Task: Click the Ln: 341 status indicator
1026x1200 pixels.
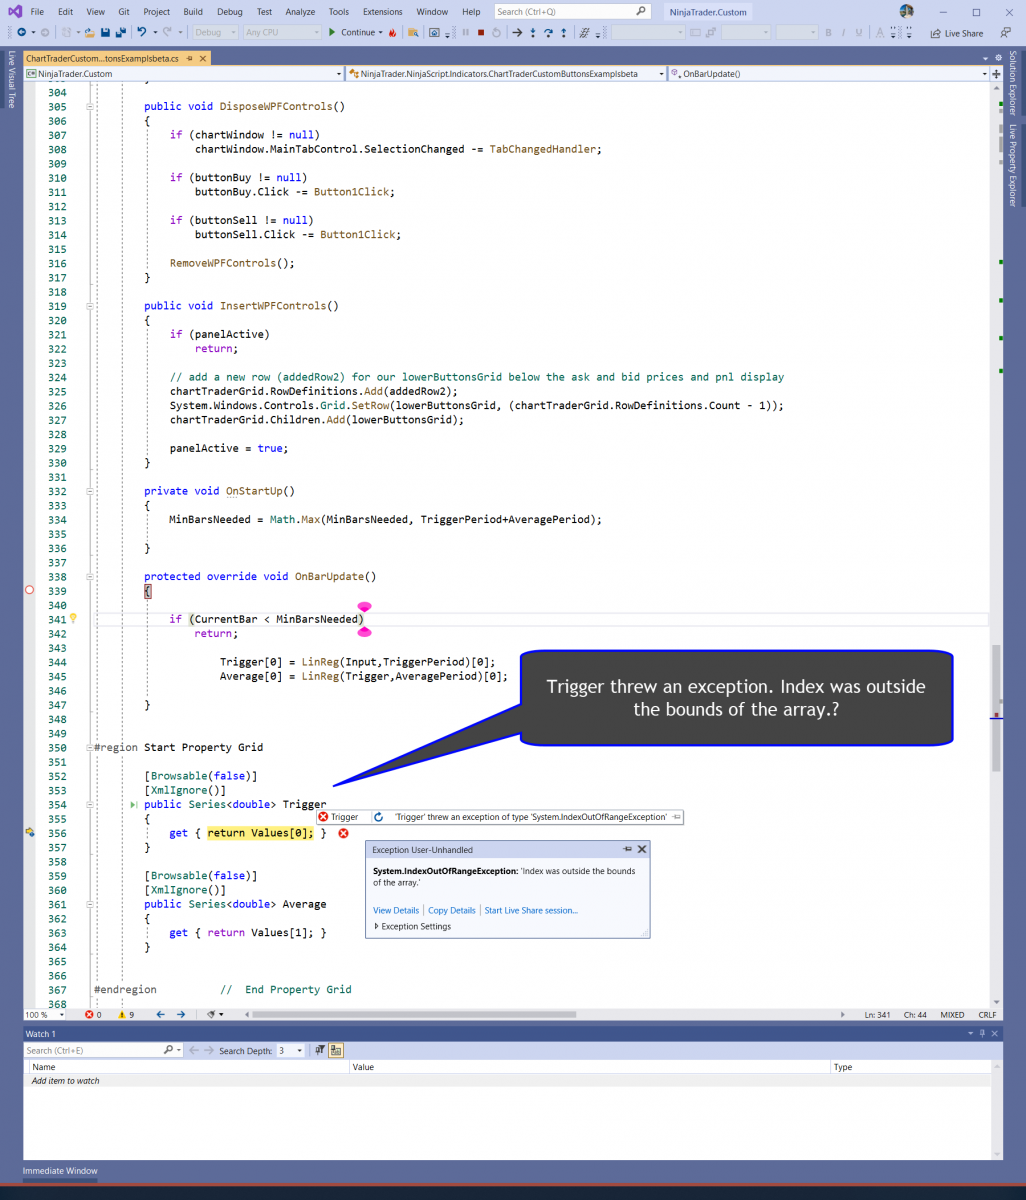Action: tap(878, 1014)
